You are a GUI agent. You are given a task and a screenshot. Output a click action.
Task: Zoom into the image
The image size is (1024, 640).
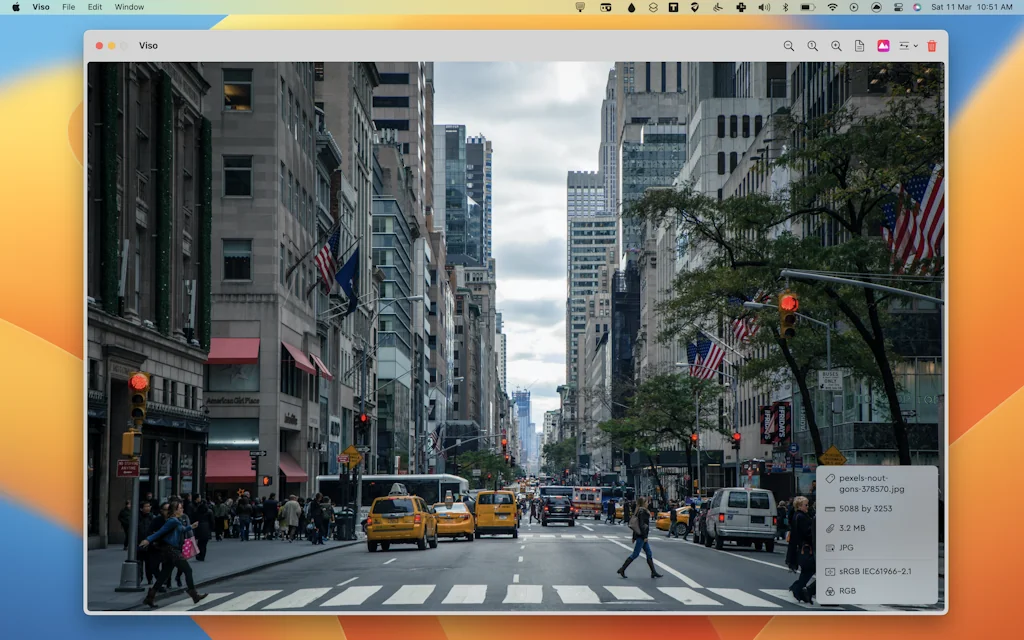coord(836,45)
